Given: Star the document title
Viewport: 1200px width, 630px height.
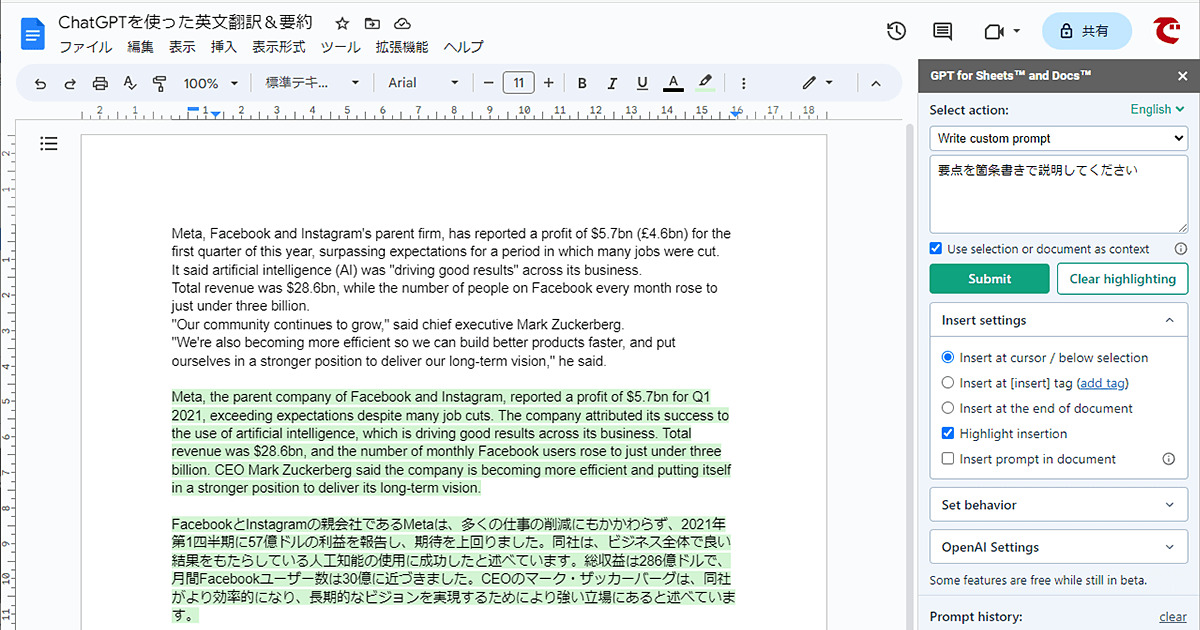Looking at the screenshot, I should coord(342,23).
